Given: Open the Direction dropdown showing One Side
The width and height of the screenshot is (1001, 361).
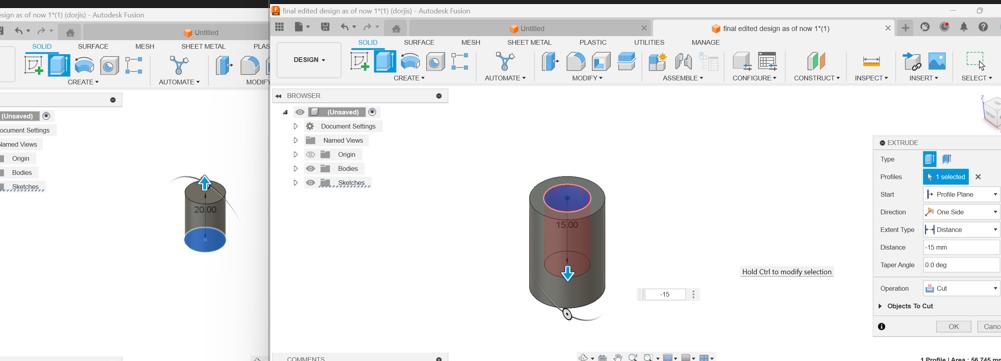Looking at the screenshot, I should pyautogui.click(x=961, y=212).
